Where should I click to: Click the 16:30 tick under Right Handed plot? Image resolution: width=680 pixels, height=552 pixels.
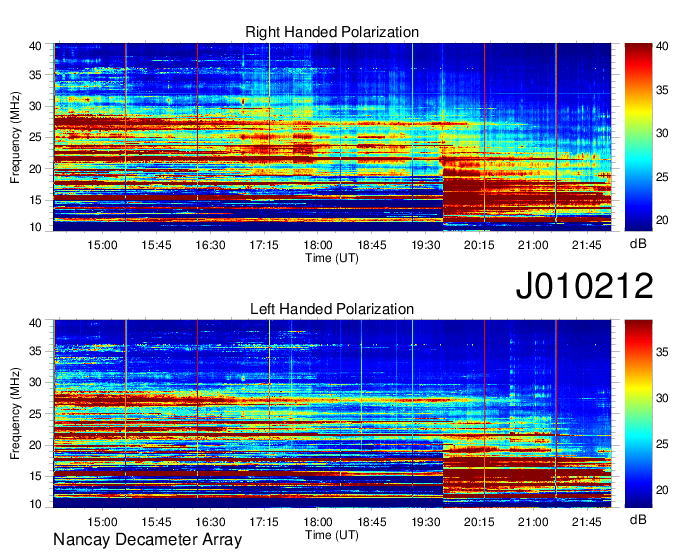[x=210, y=245]
